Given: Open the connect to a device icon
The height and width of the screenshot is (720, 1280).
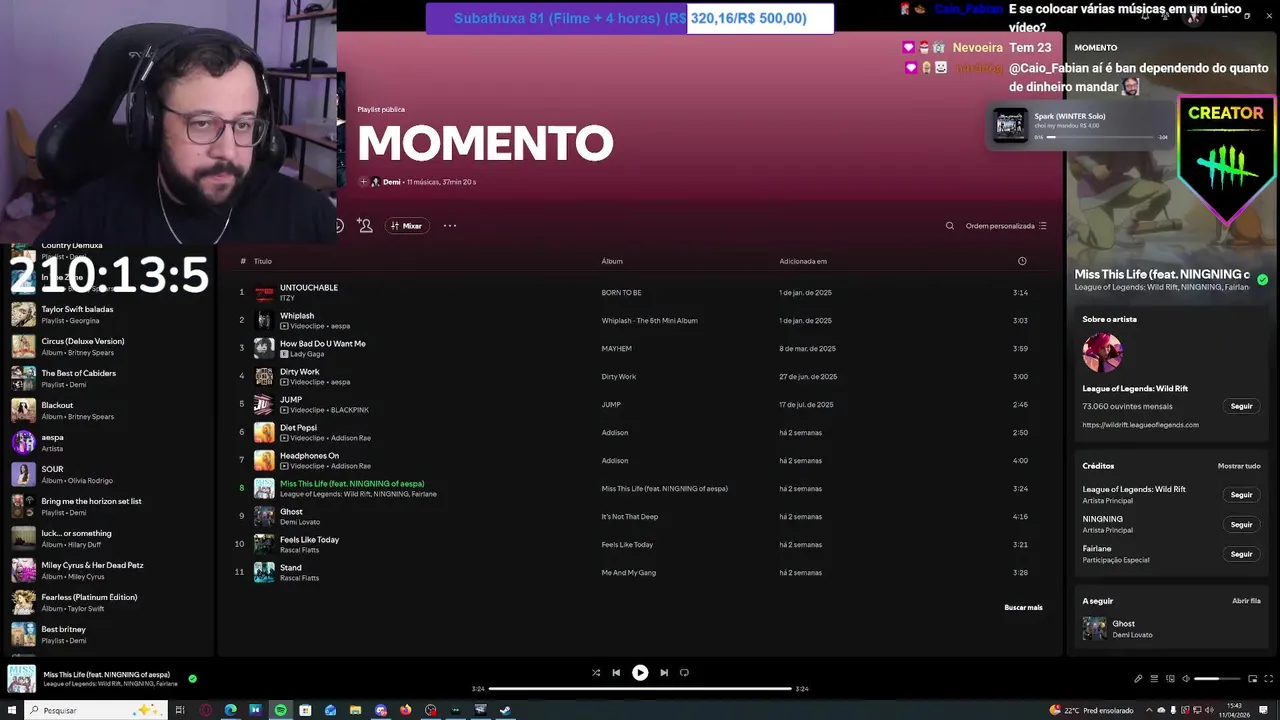Looking at the screenshot, I should (x=1170, y=679).
